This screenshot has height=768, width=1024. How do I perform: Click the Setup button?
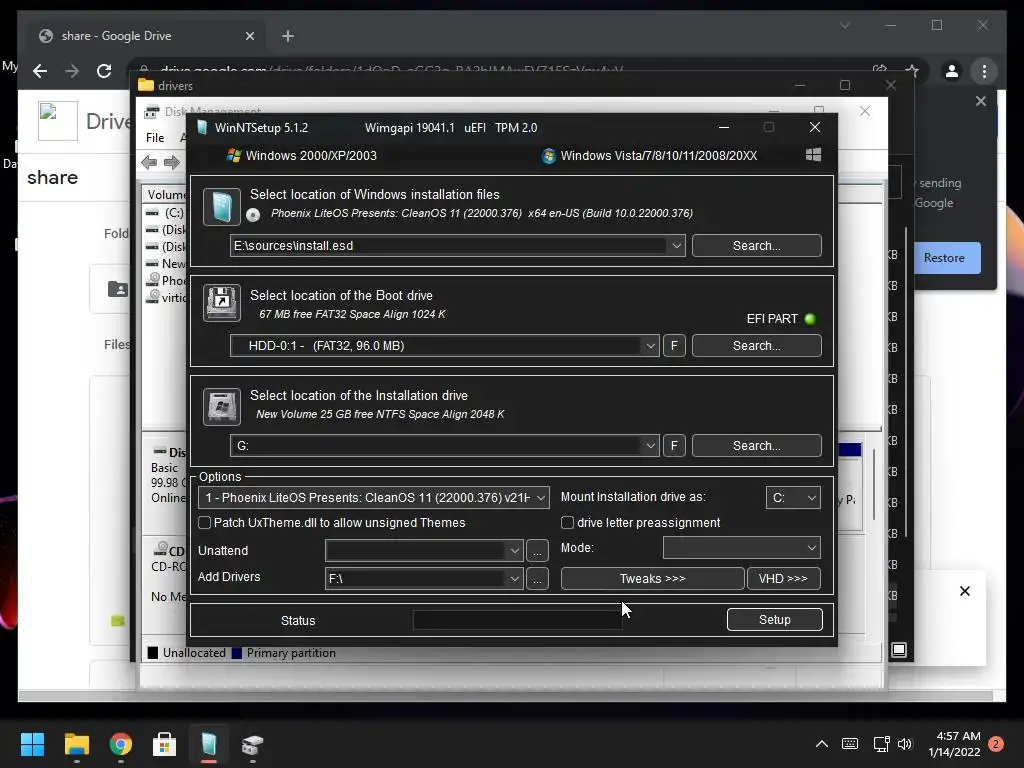point(775,620)
